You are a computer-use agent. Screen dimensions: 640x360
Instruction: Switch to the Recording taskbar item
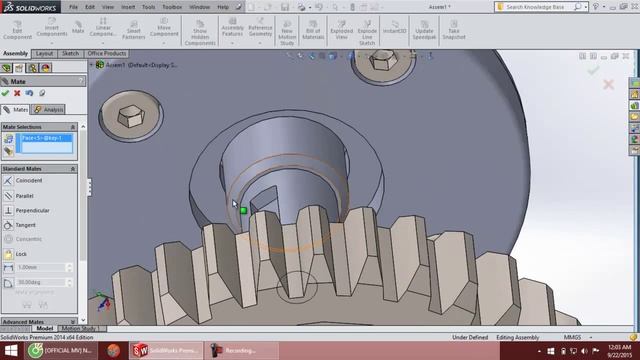point(241,351)
